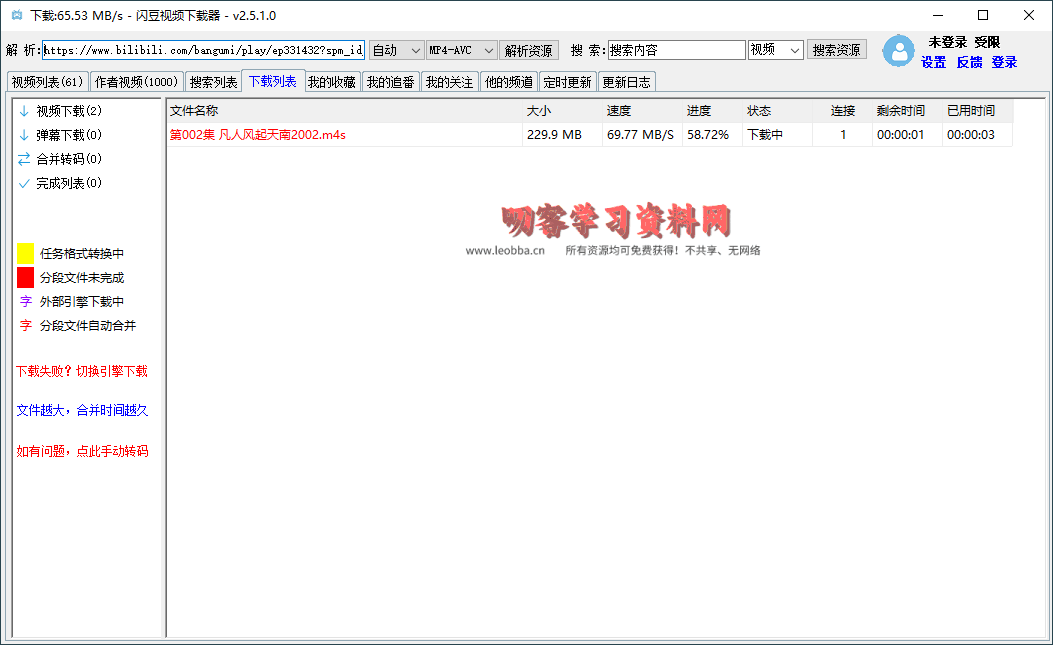
Task: Click 如有问题，点此手动转码 link
Action: (x=82, y=452)
